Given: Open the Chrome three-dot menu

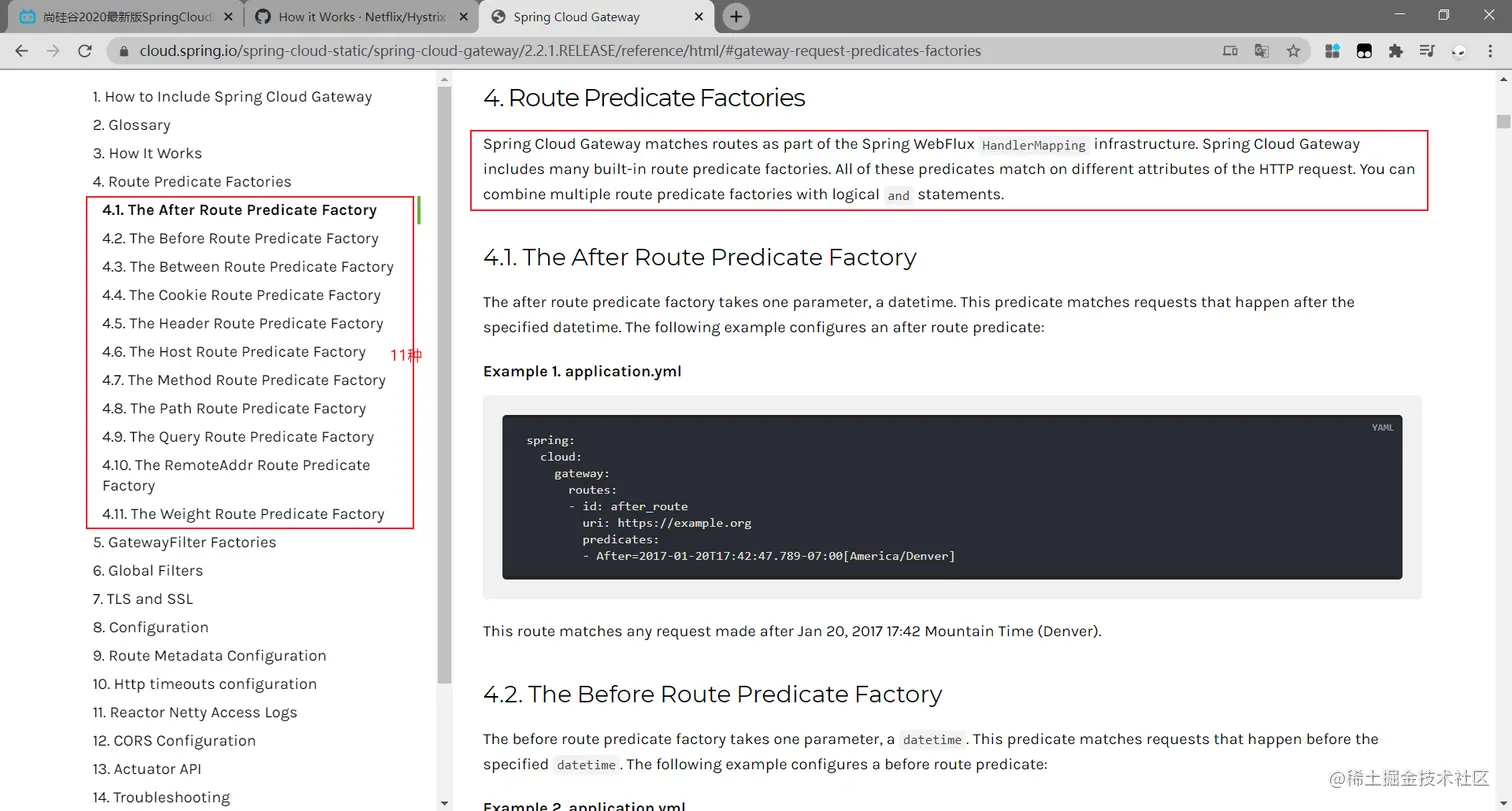Looking at the screenshot, I should click(x=1491, y=51).
